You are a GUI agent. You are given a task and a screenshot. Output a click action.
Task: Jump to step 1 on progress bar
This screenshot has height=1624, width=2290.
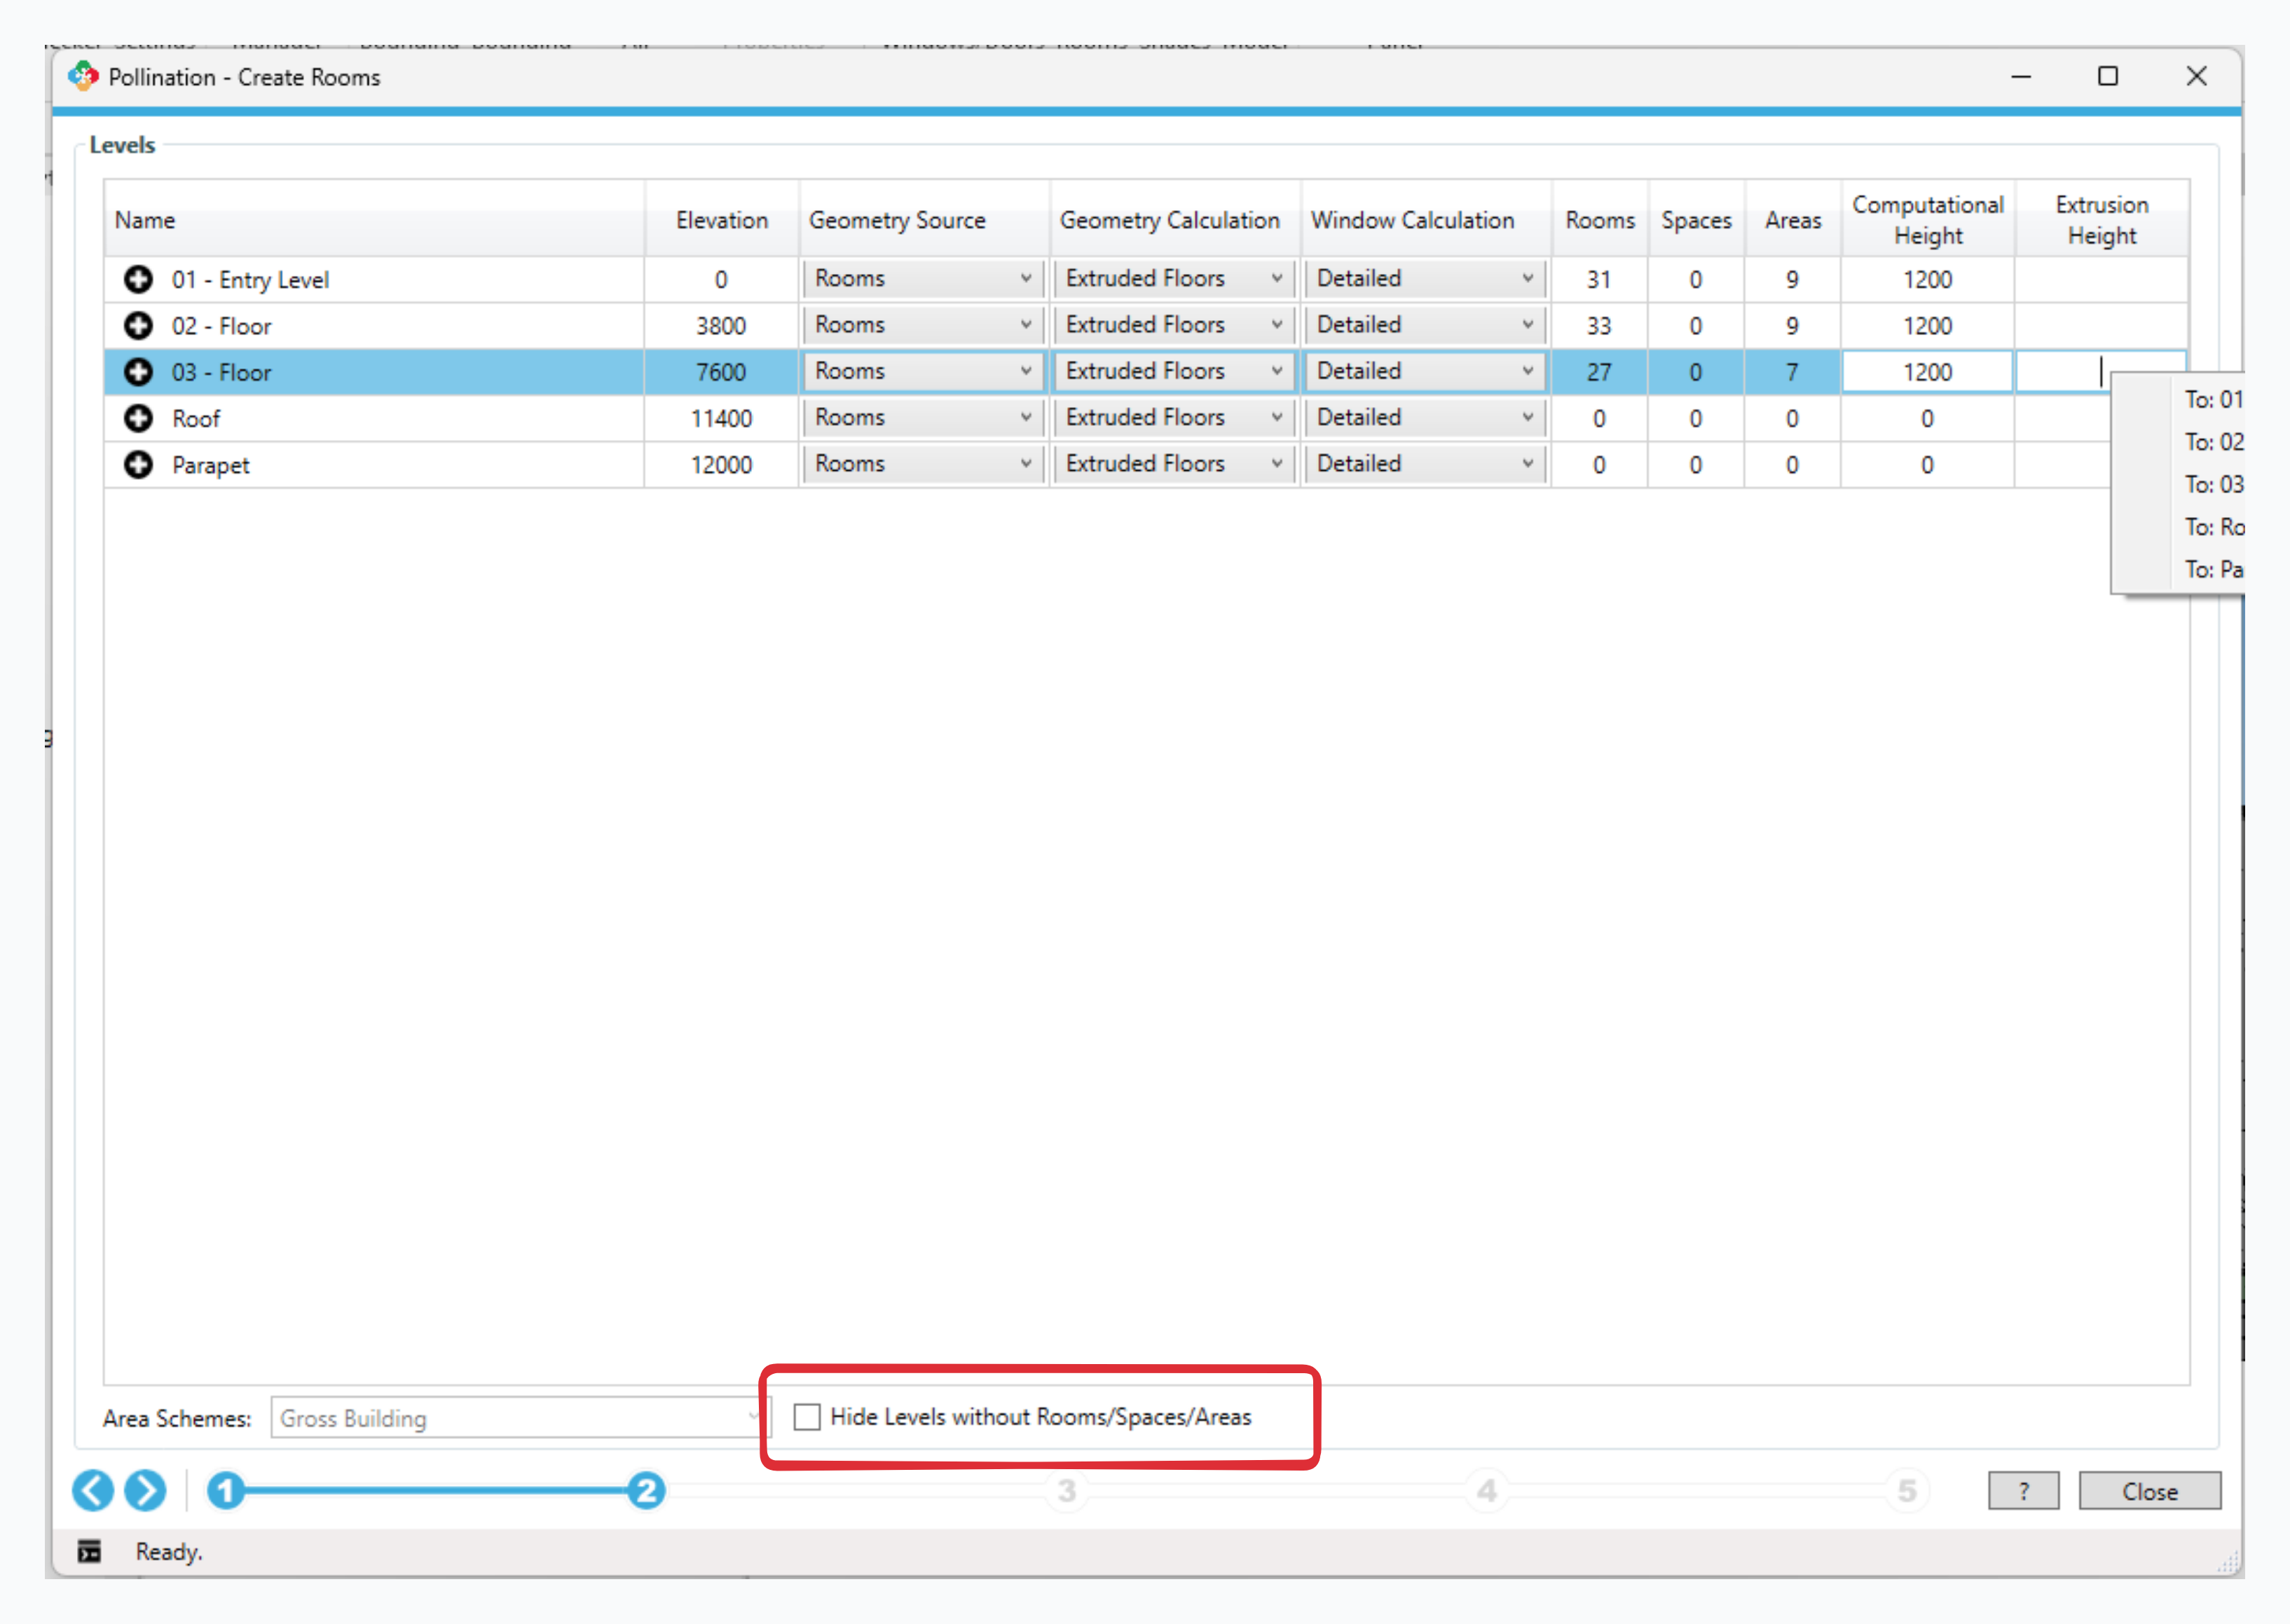pos(226,1491)
